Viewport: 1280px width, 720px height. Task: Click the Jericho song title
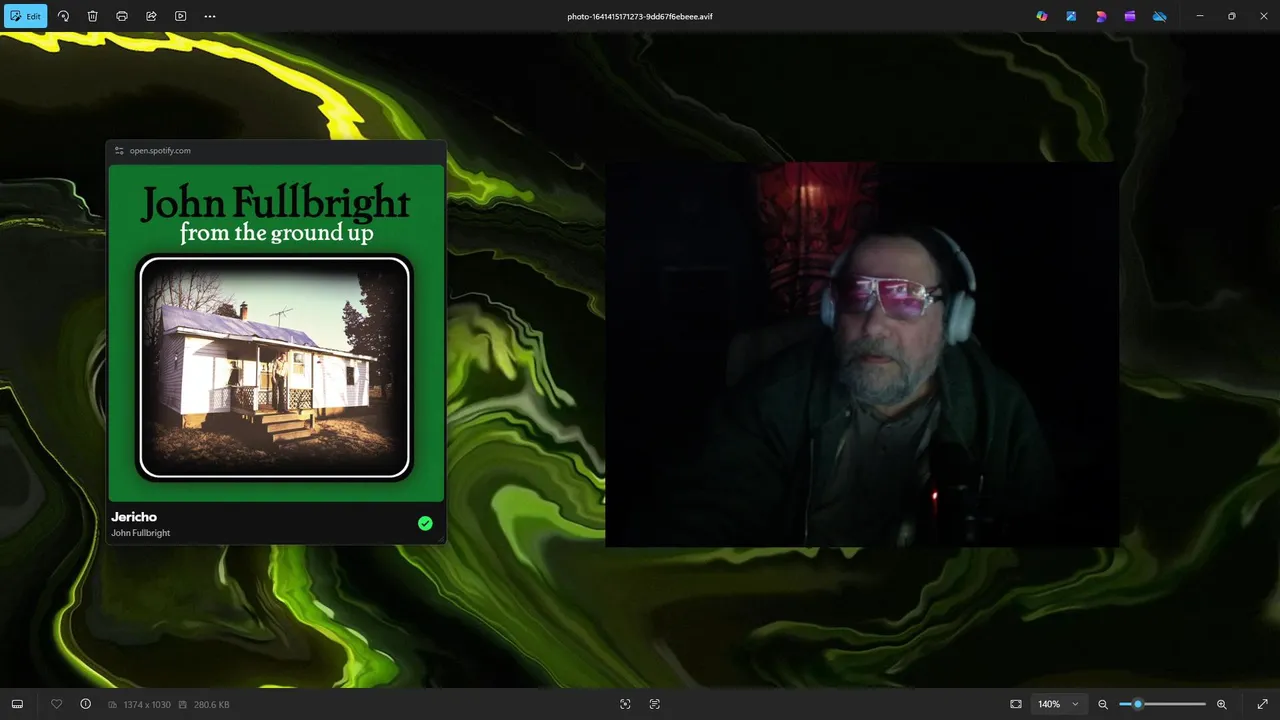(134, 517)
